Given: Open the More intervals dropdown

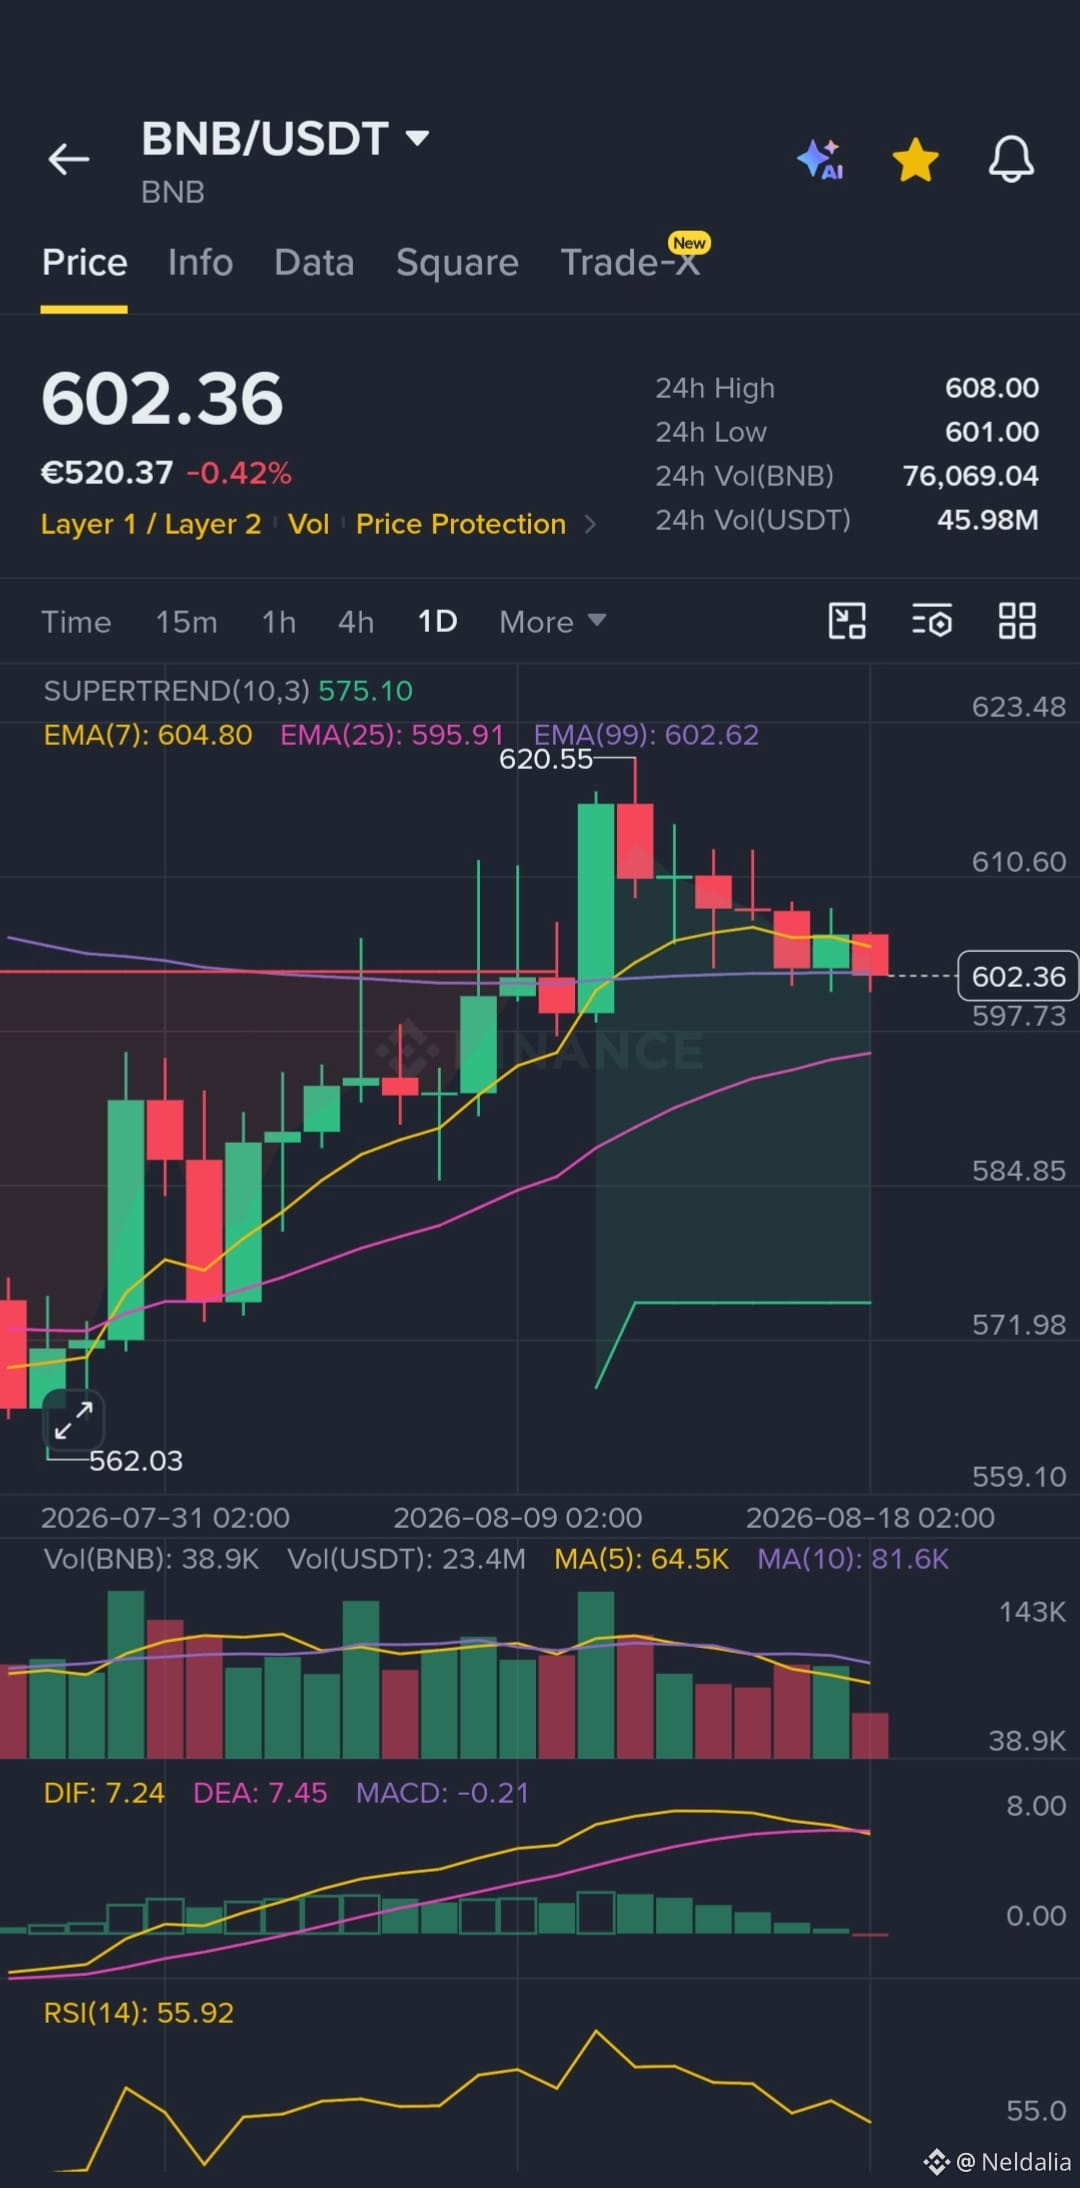Looking at the screenshot, I should pos(552,622).
